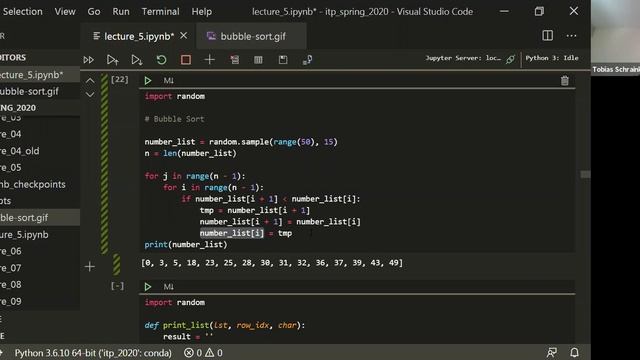640x360 pixels.
Task: Add a new cell with toolbar plus
Action: [x=209, y=60]
